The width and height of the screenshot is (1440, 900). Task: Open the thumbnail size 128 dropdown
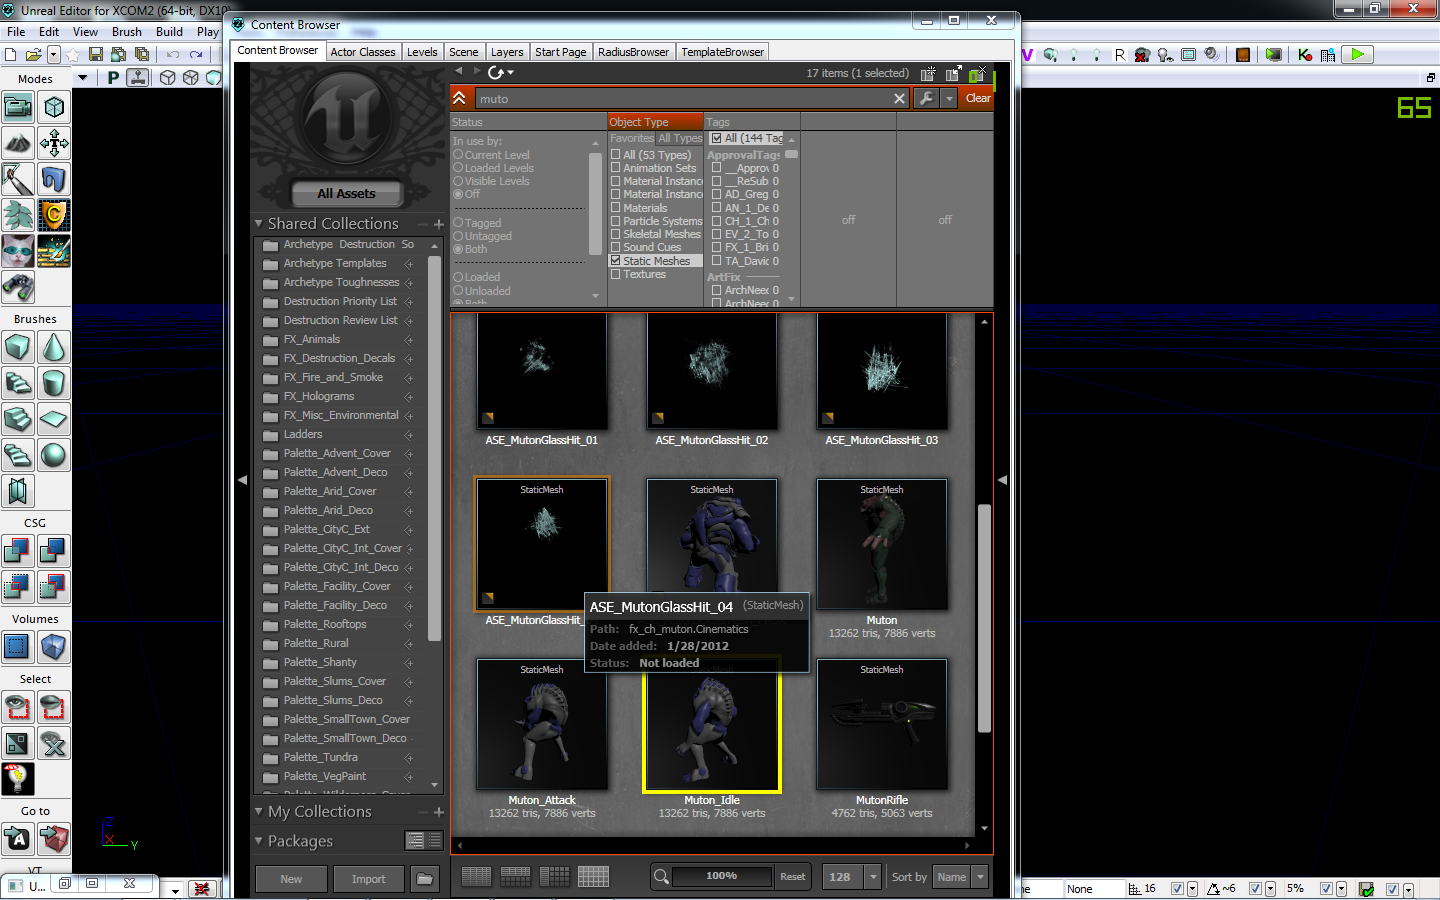tap(873, 877)
